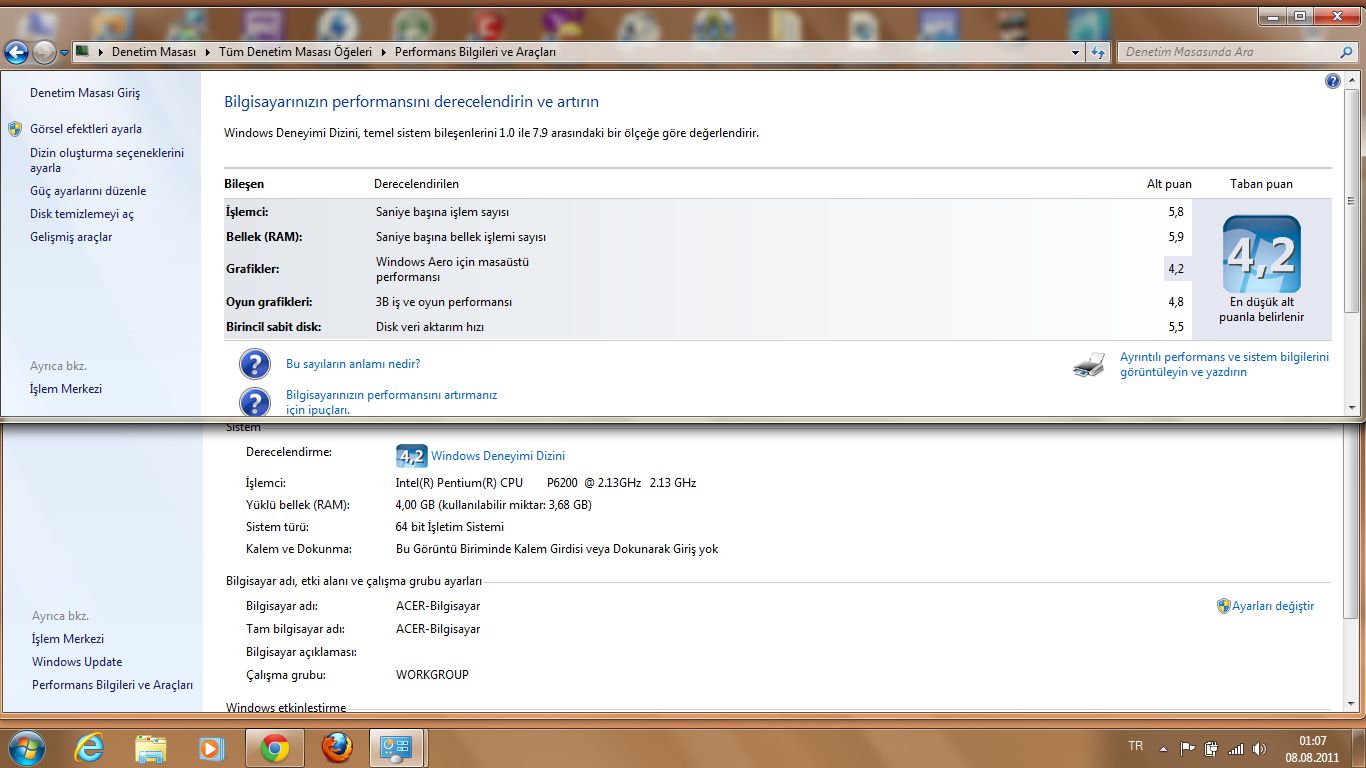Open the address bar history dropdown
This screenshot has width=1366, height=768.
point(1076,52)
